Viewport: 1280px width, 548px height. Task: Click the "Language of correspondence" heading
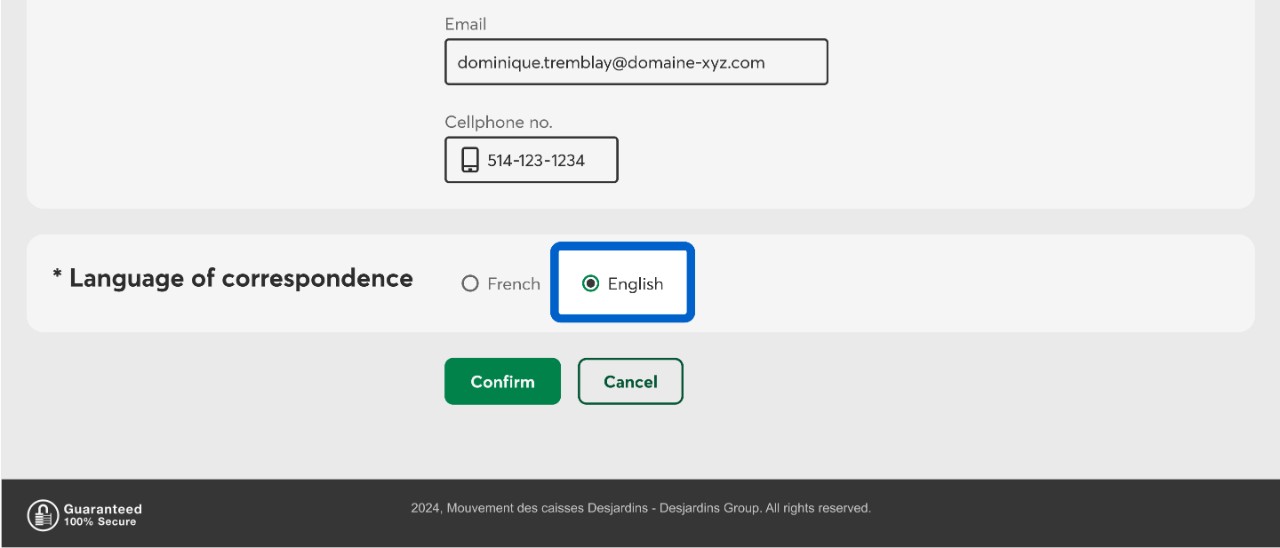tap(240, 278)
